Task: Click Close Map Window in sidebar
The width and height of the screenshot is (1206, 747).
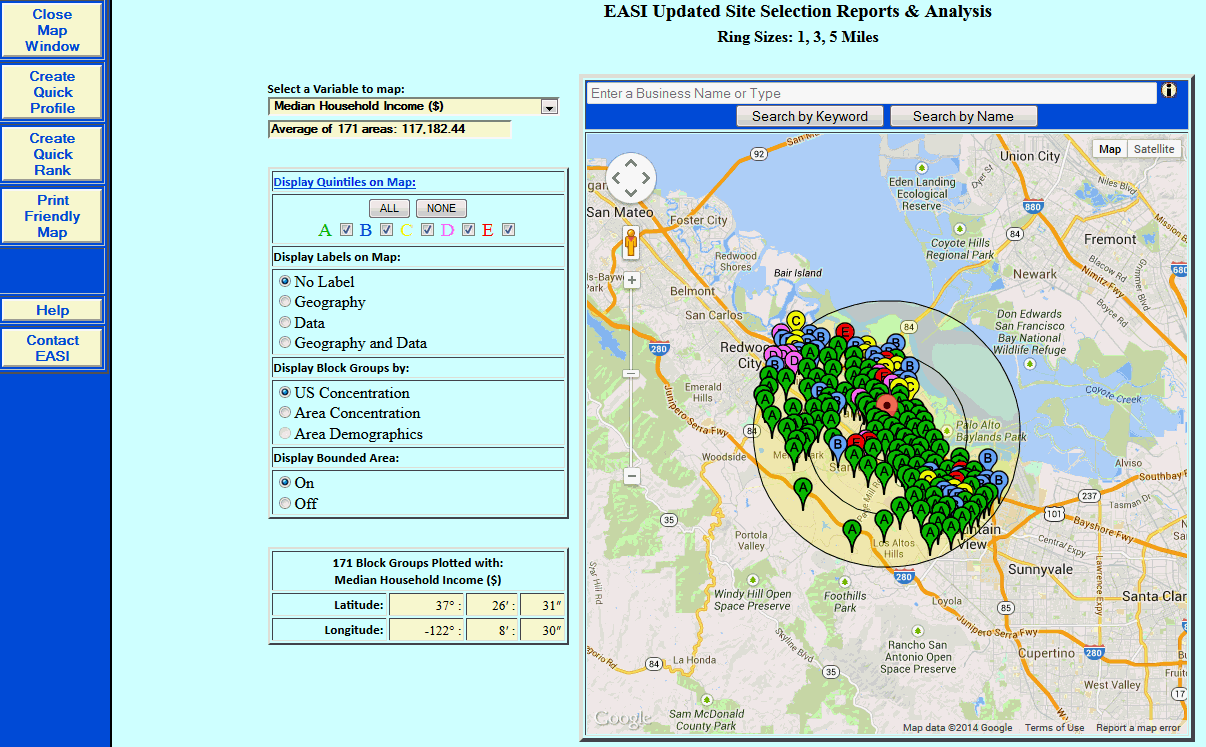Action: point(52,30)
